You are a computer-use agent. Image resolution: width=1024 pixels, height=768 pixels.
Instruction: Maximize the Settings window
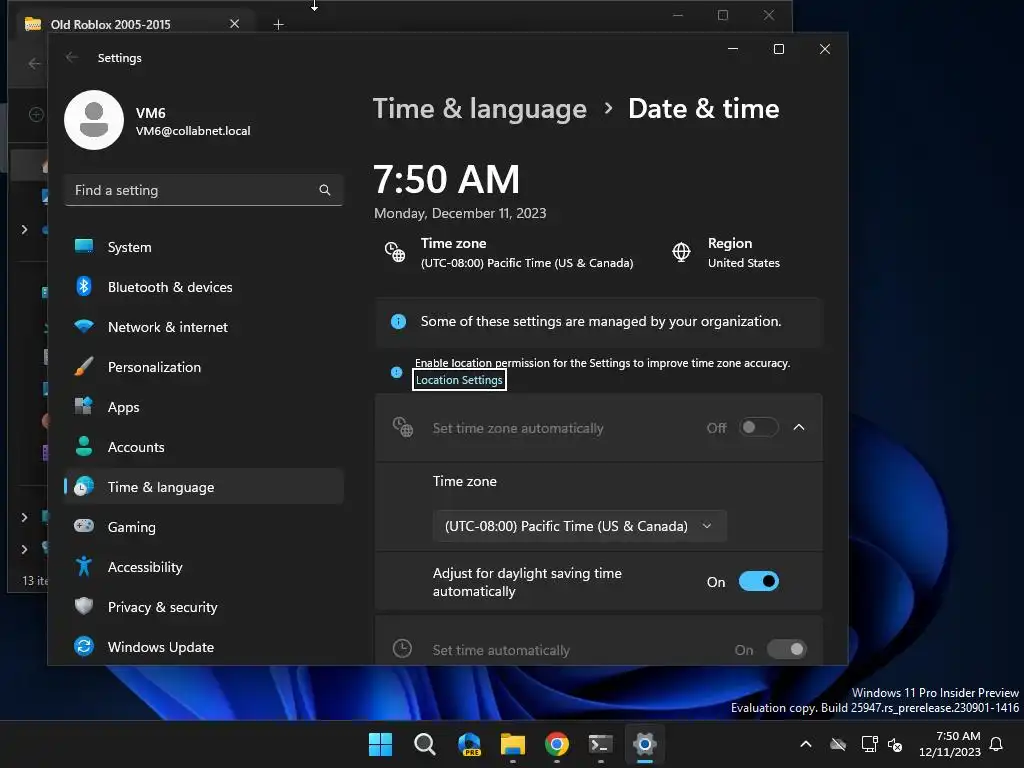(778, 49)
